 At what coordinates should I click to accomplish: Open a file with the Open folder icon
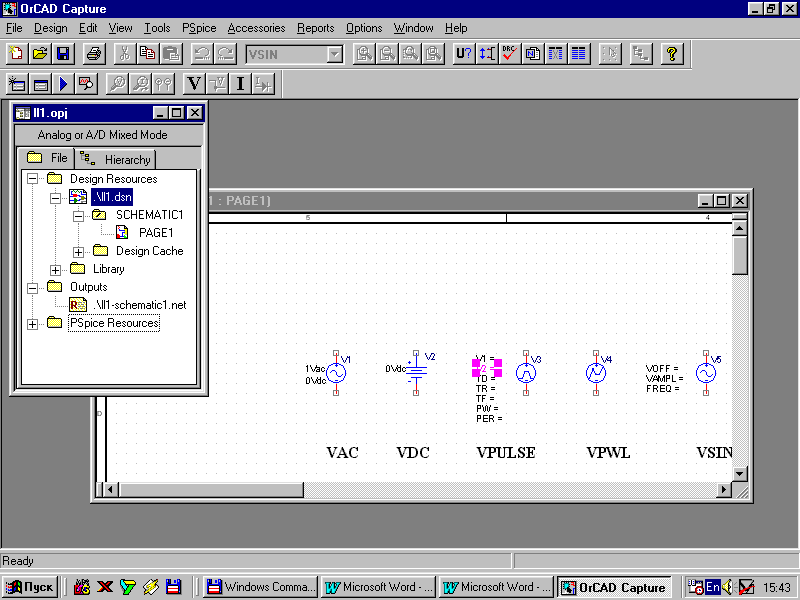coord(40,54)
